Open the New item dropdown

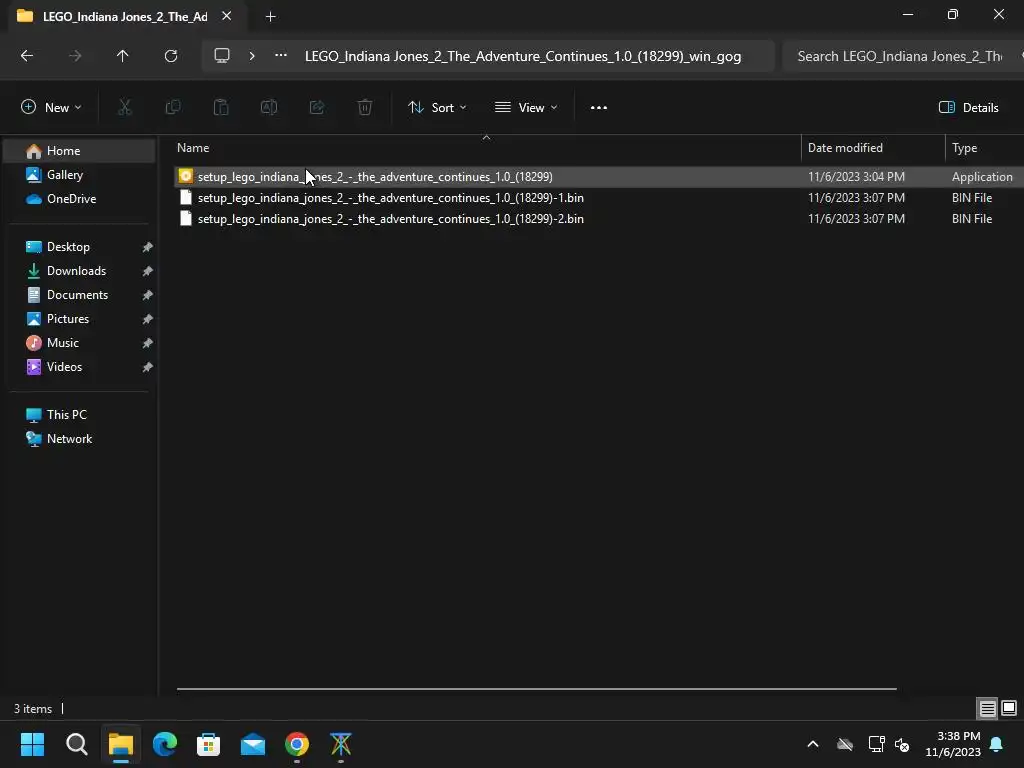pyautogui.click(x=51, y=108)
